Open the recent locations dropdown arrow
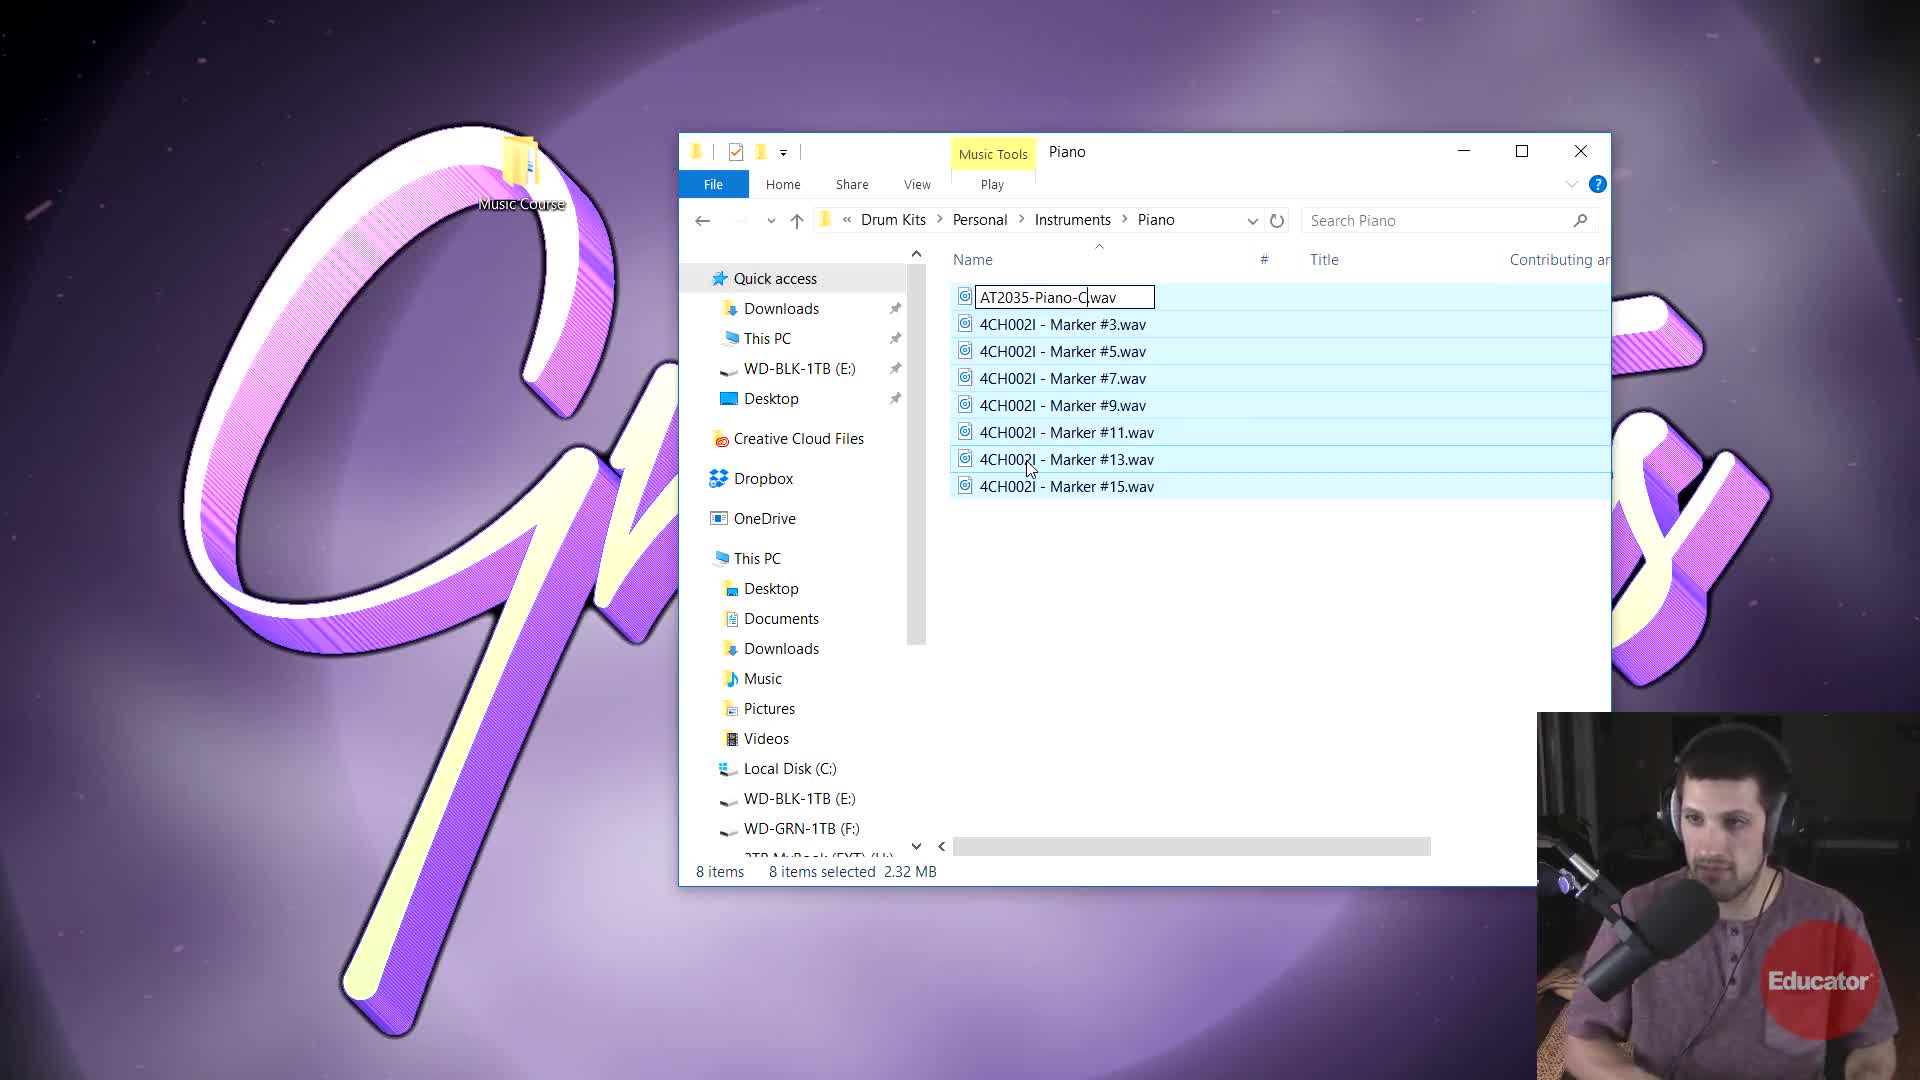The width and height of the screenshot is (1920, 1080). click(x=771, y=221)
